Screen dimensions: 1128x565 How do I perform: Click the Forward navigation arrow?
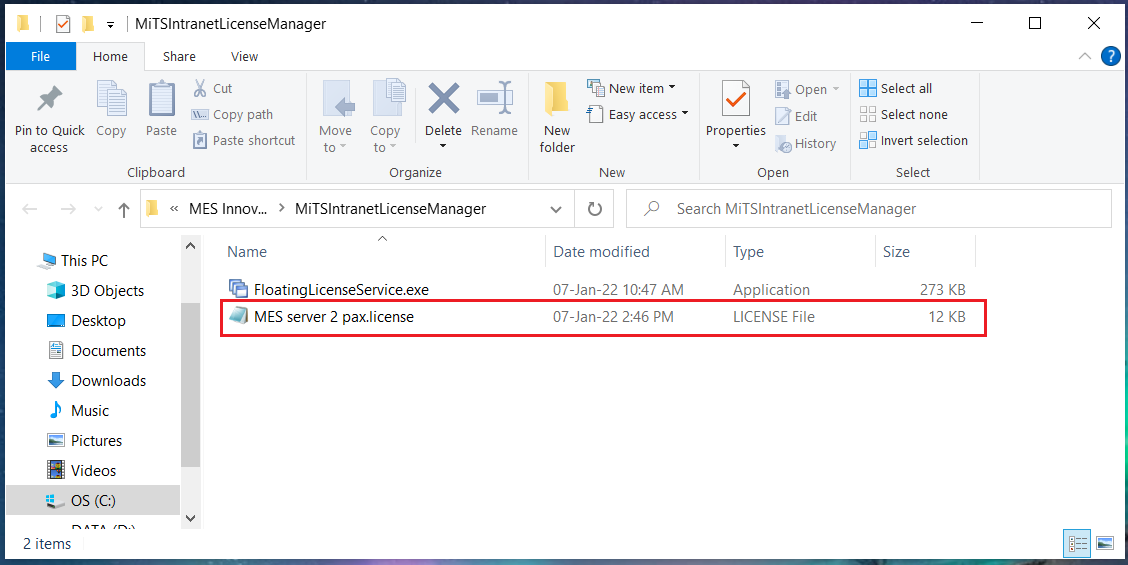click(x=68, y=209)
